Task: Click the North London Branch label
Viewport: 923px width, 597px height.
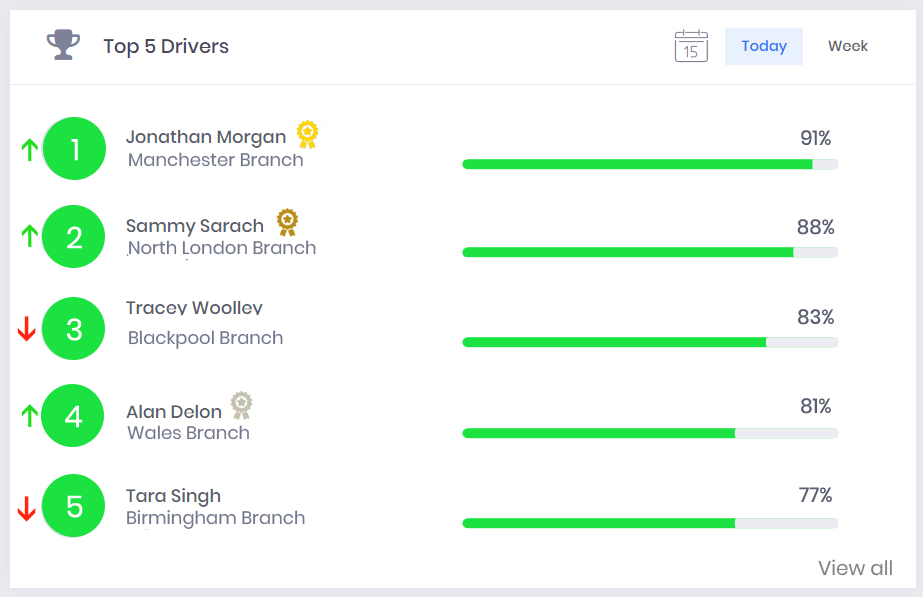Action: click(x=222, y=248)
